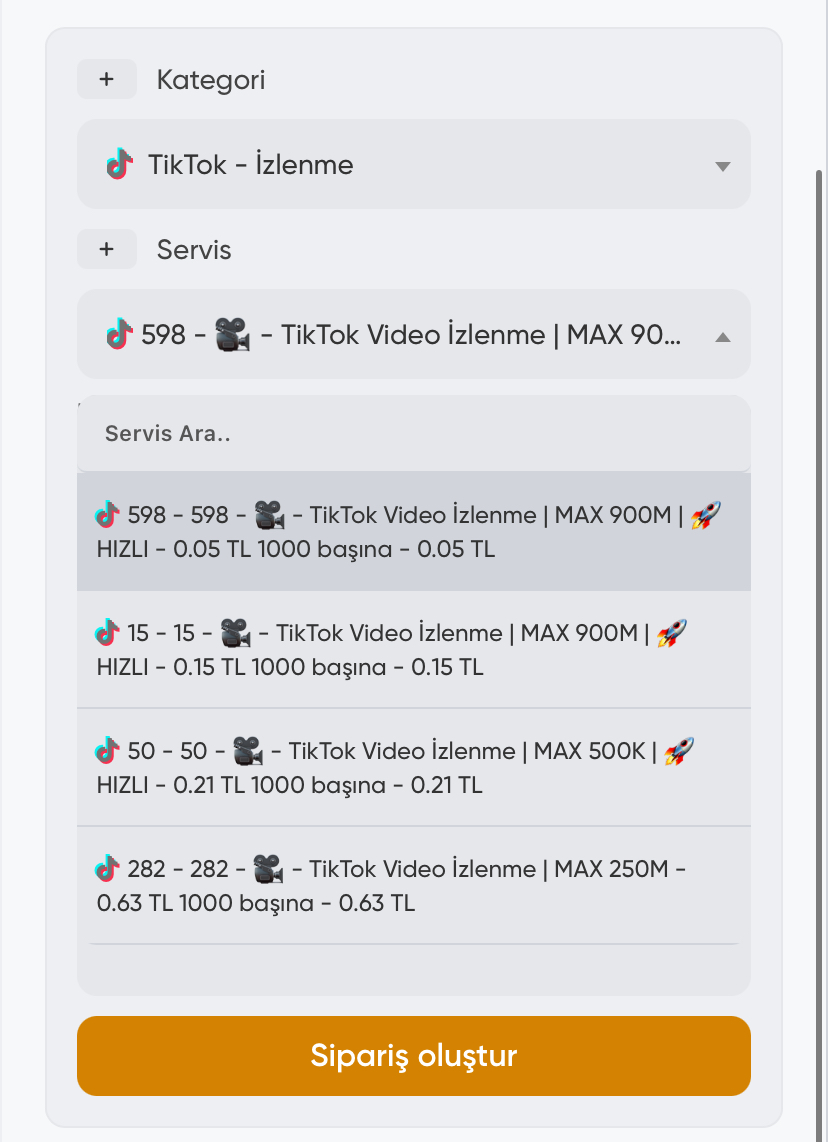Select the MAX 250M service at 0.63 TL
Image resolution: width=828 pixels, height=1142 pixels.
(x=414, y=886)
